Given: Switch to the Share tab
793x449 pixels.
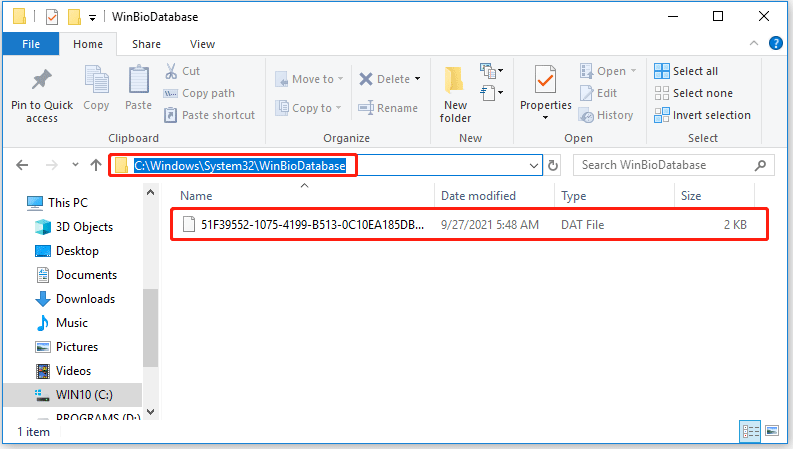Looking at the screenshot, I should point(146,44).
